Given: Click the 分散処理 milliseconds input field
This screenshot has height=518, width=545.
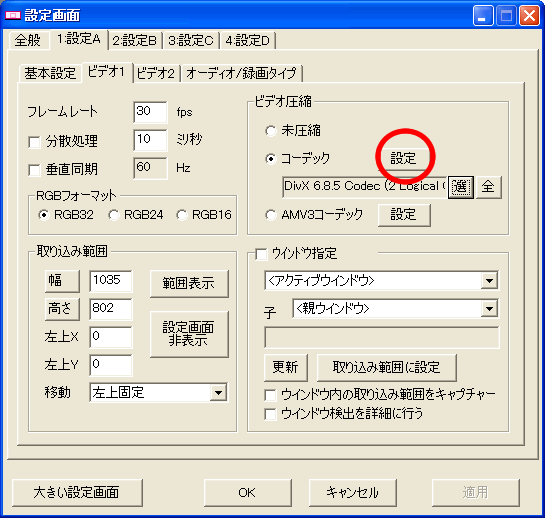Looking at the screenshot, I should coord(150,140).
